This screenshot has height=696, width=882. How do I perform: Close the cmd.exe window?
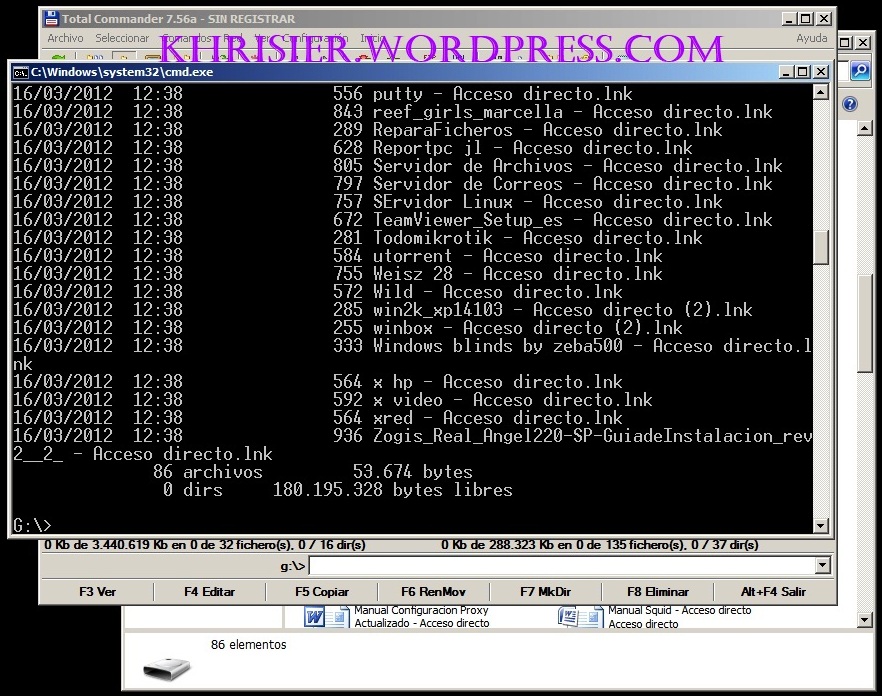pos(821,72)
